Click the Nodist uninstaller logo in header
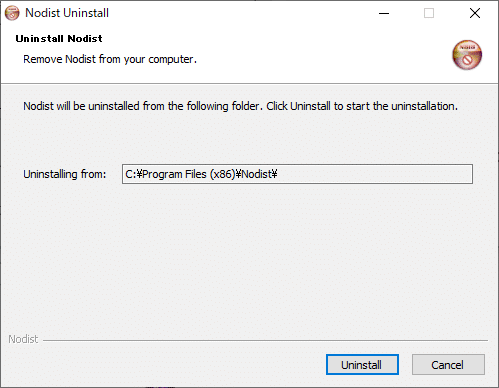The image size is (499, 388). (x=467, y=55)
